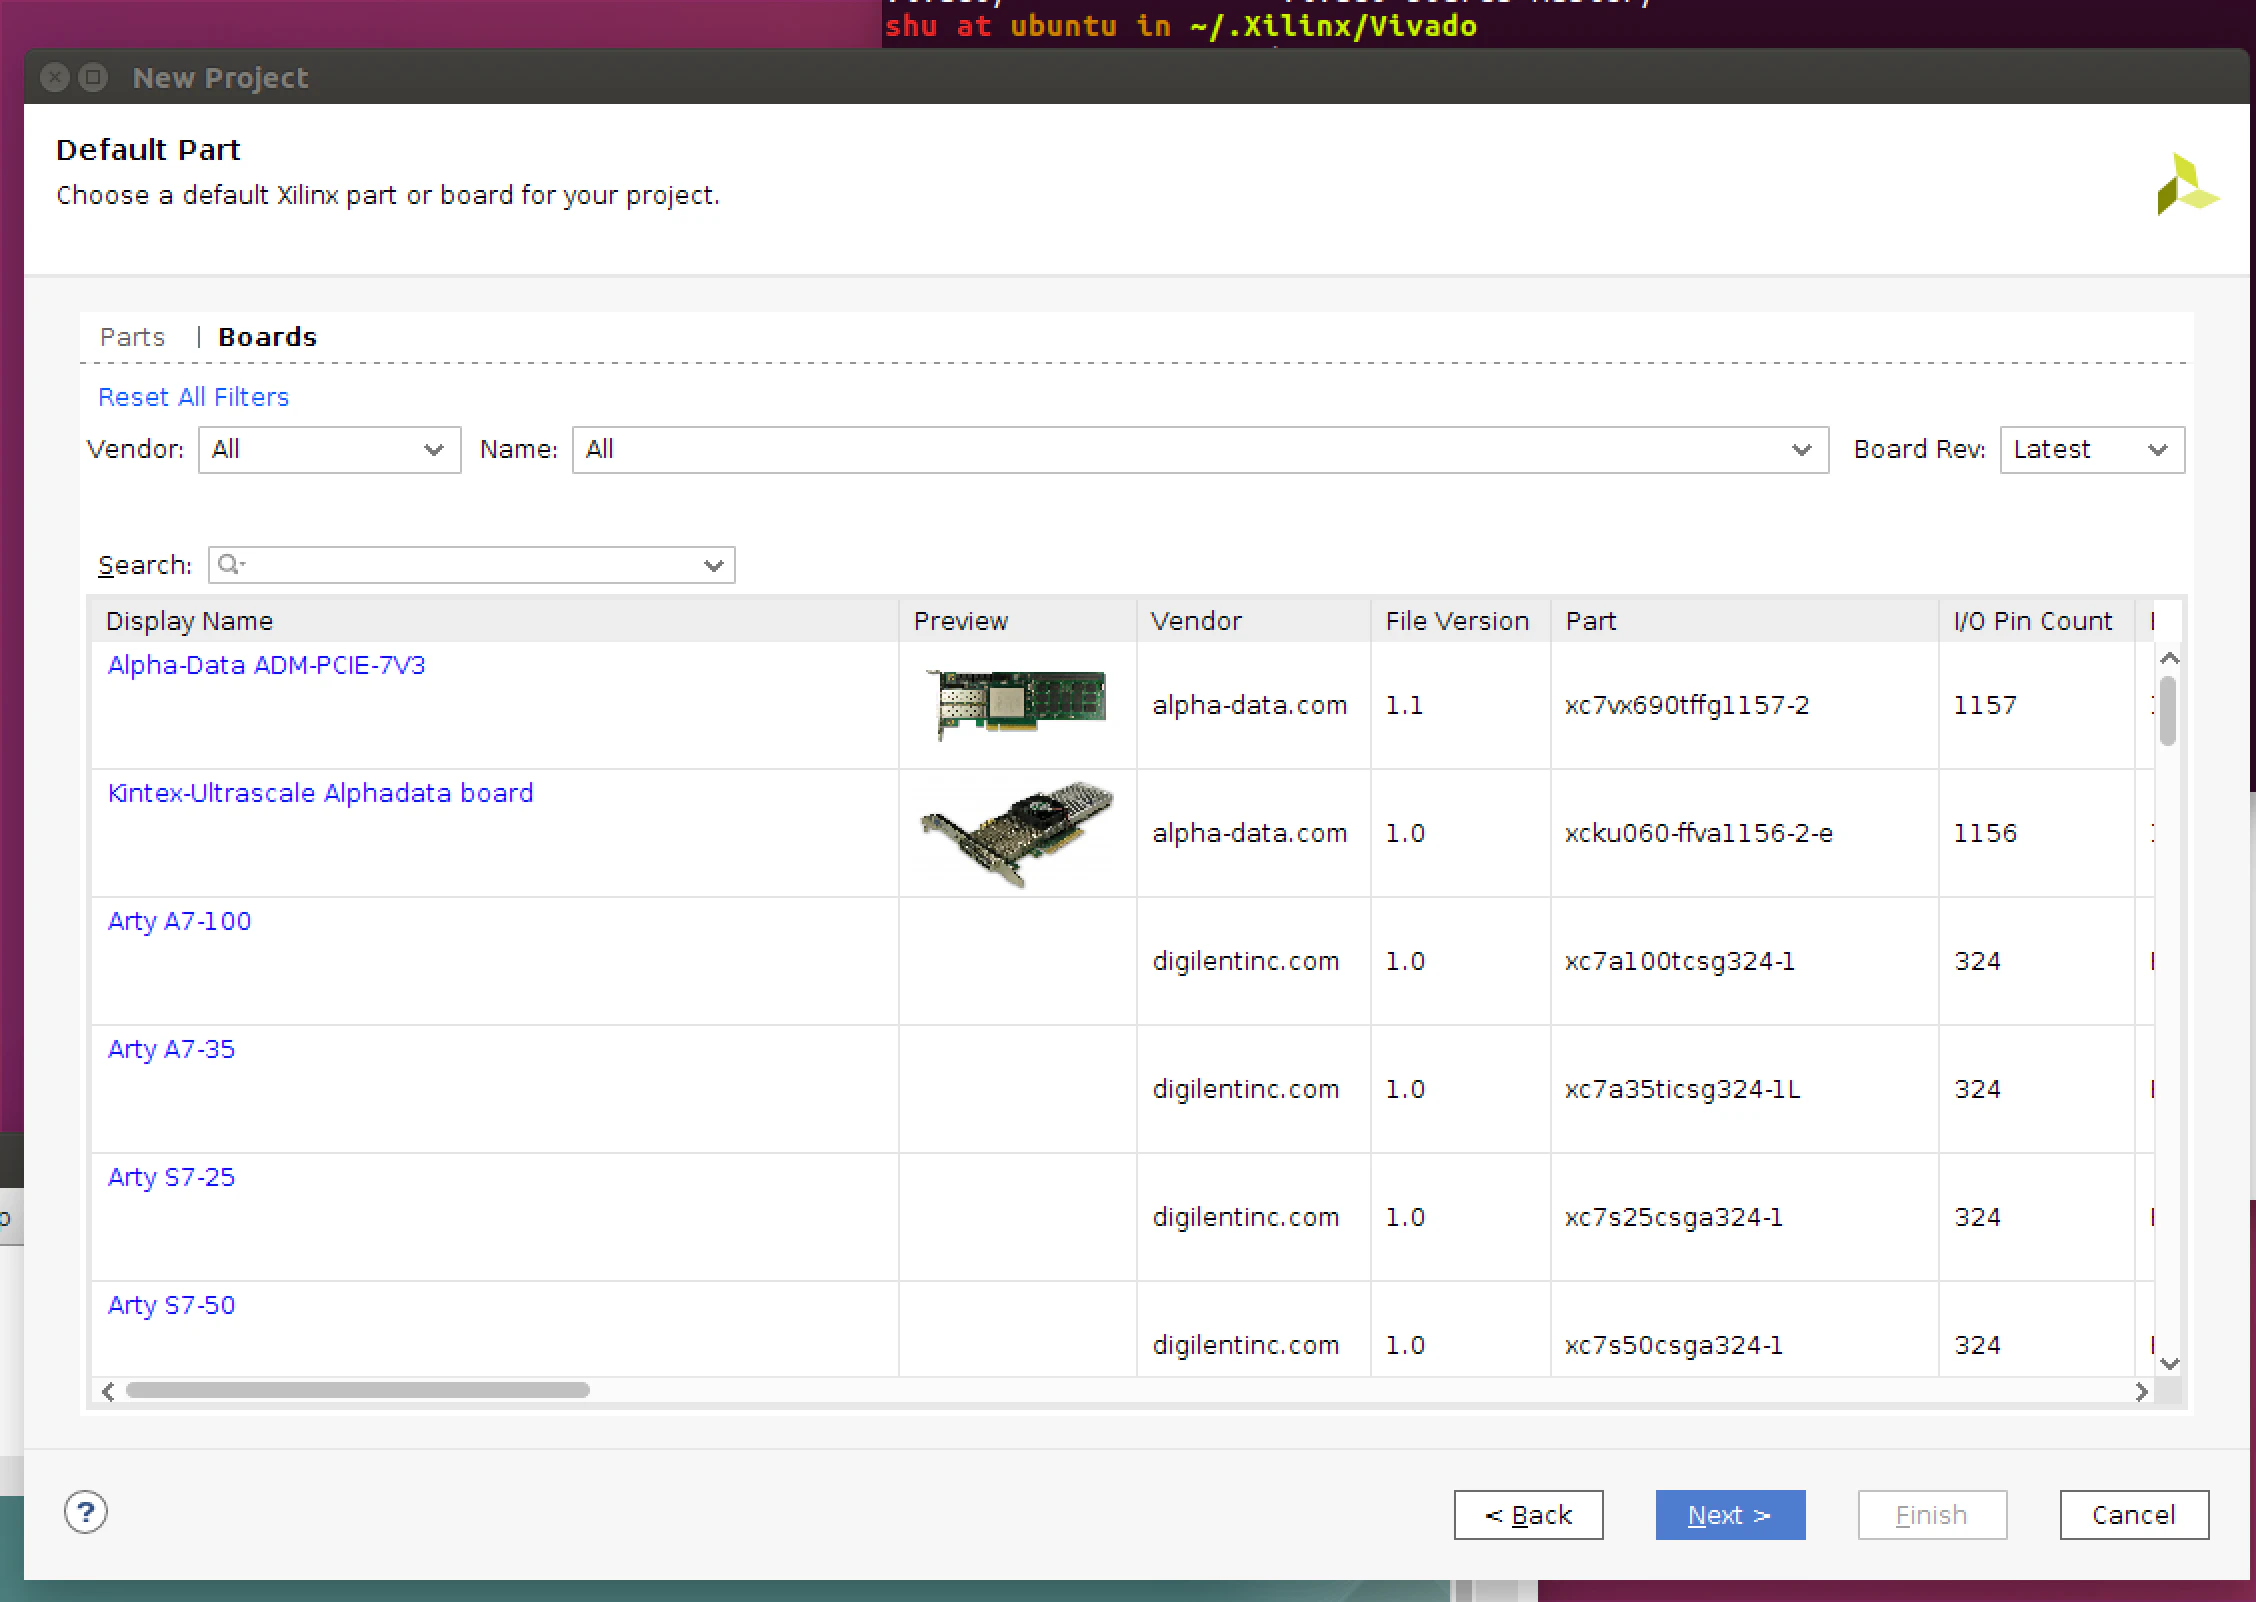Click the help question mark icon
2256x1602 pixels.
point(86,1512)
